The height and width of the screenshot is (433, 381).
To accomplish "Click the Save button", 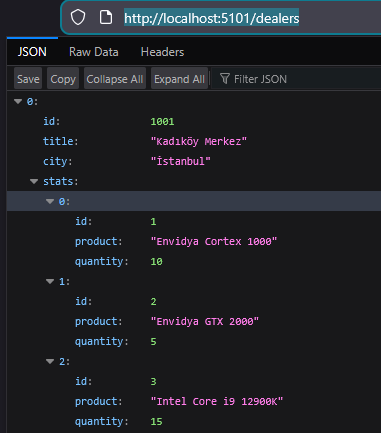I will tap(28, 79).
